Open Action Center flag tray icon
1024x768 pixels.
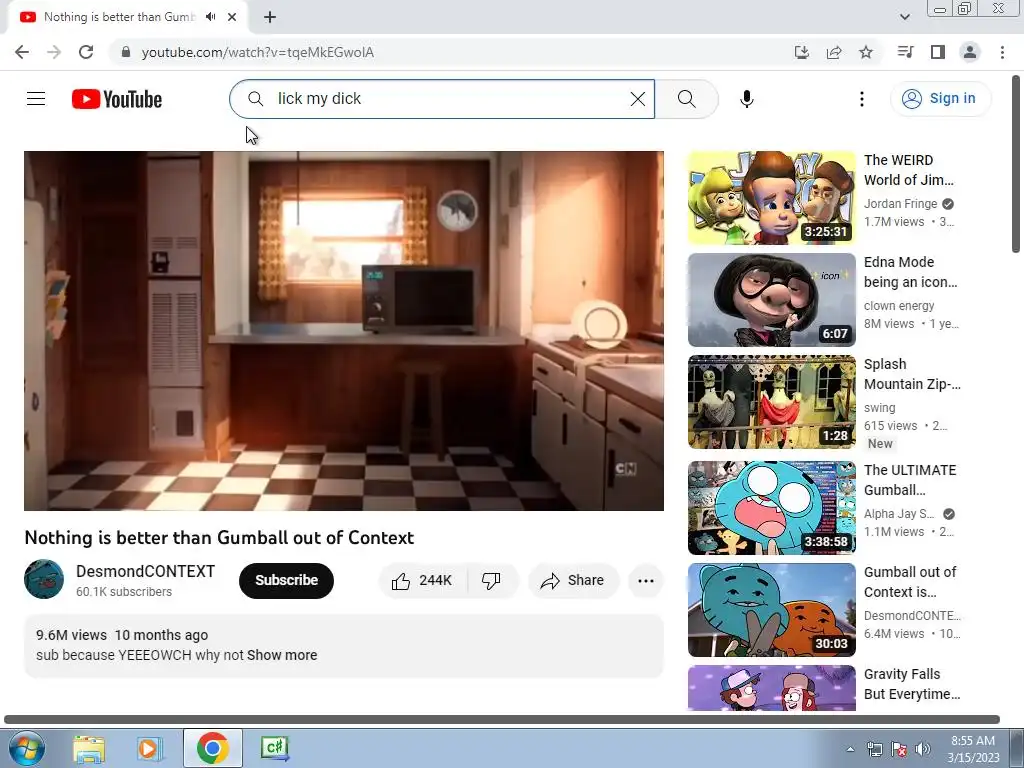pos(899,749)
